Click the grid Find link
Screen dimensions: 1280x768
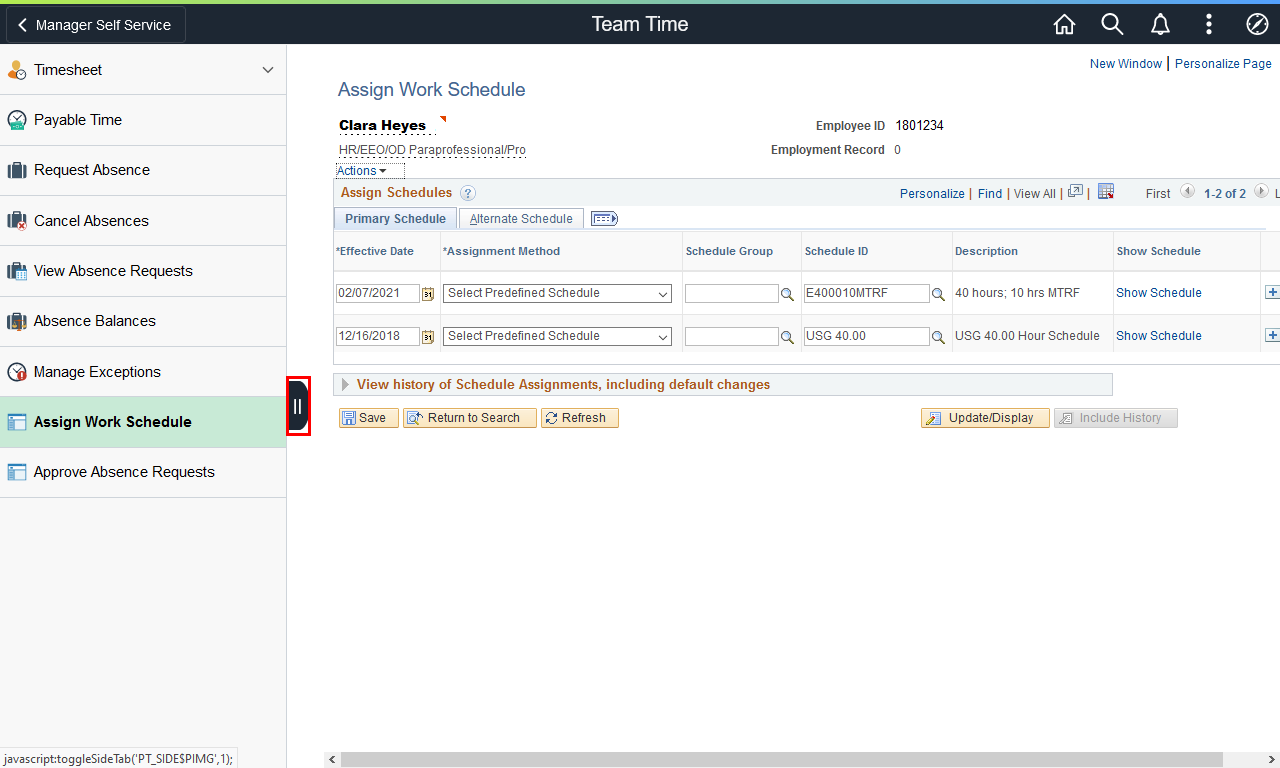coord(990,193)
